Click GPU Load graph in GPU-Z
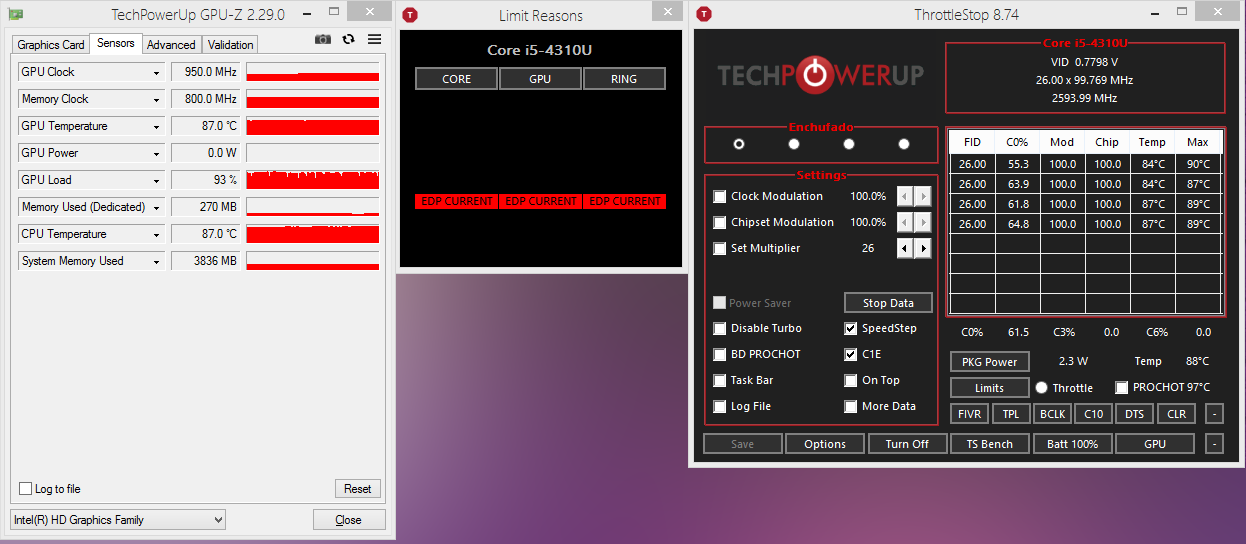The height and width of the screenshot is (544, 1246). click(313, 180)
